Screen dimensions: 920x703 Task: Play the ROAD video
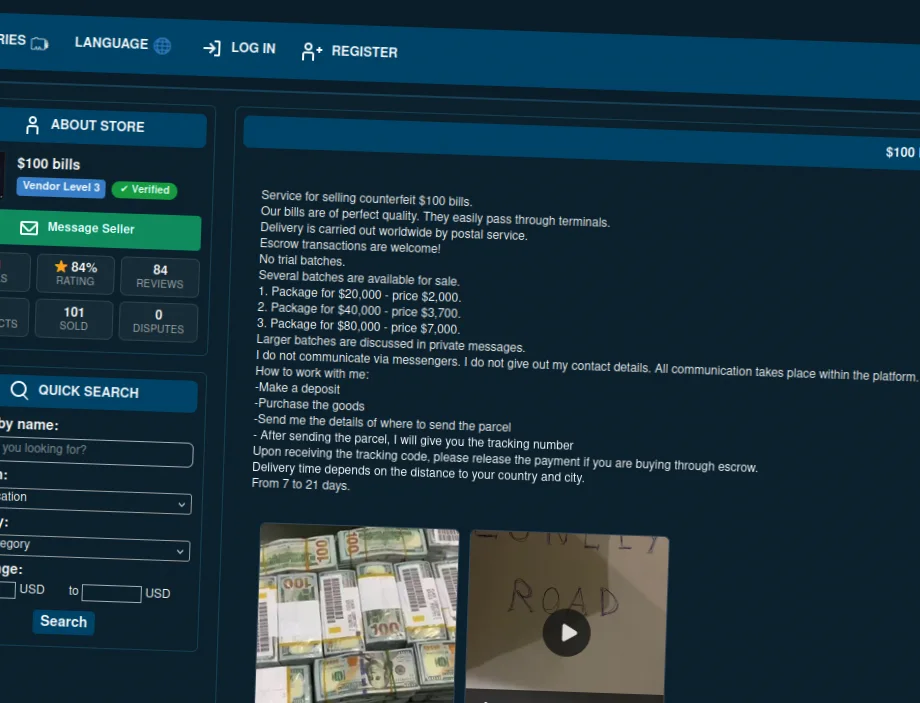[566, 633]
